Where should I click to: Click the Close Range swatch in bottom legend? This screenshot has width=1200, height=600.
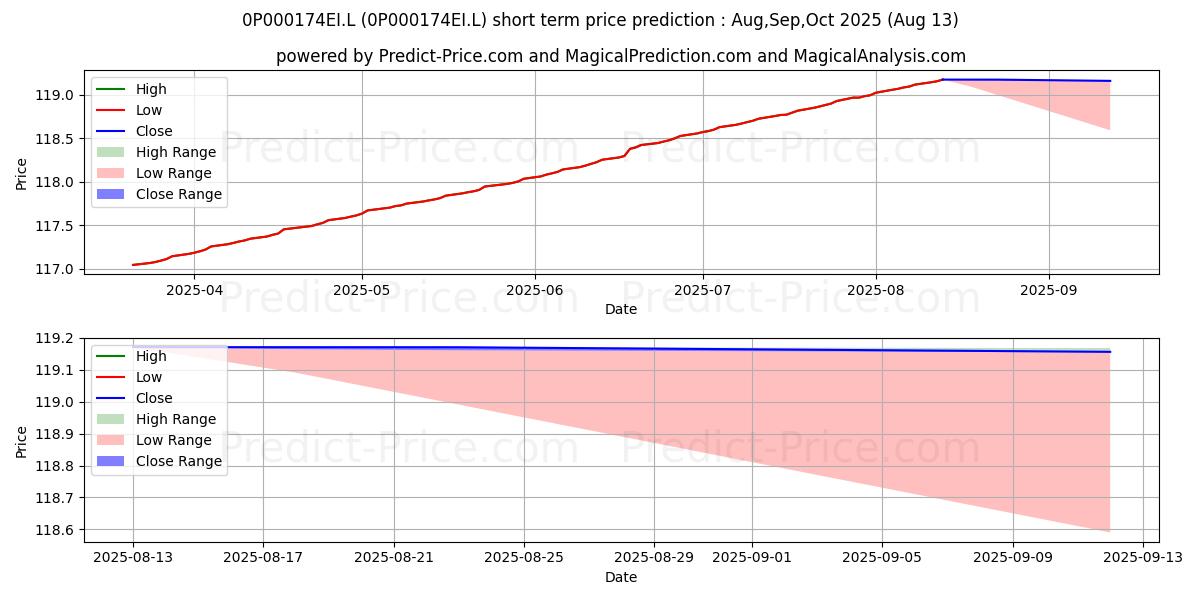point(111,461)
